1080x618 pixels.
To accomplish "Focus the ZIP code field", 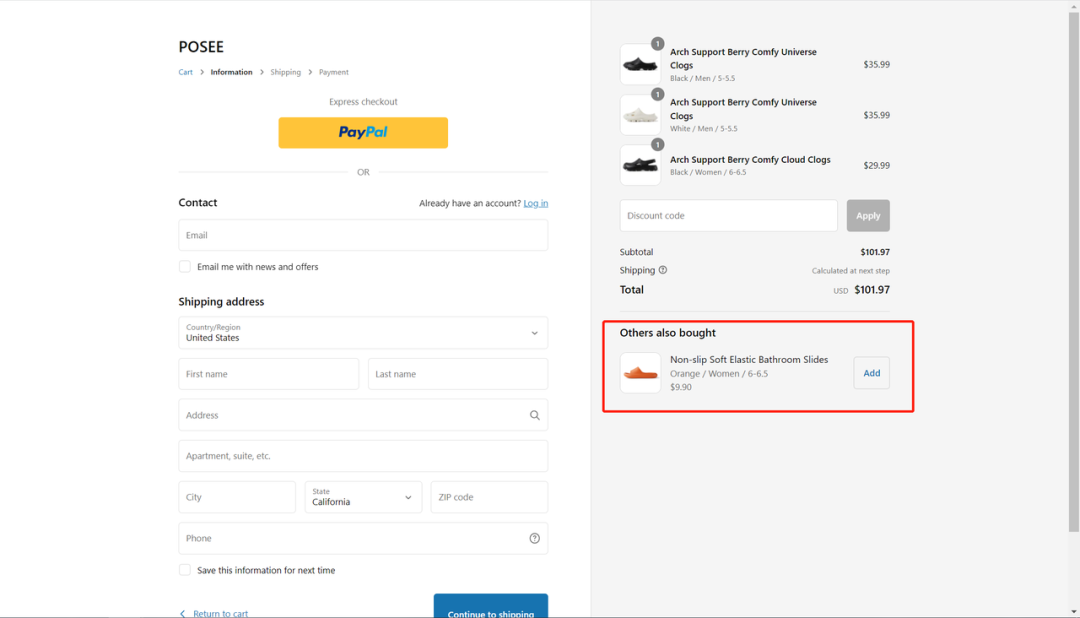I will click(489, 497).
